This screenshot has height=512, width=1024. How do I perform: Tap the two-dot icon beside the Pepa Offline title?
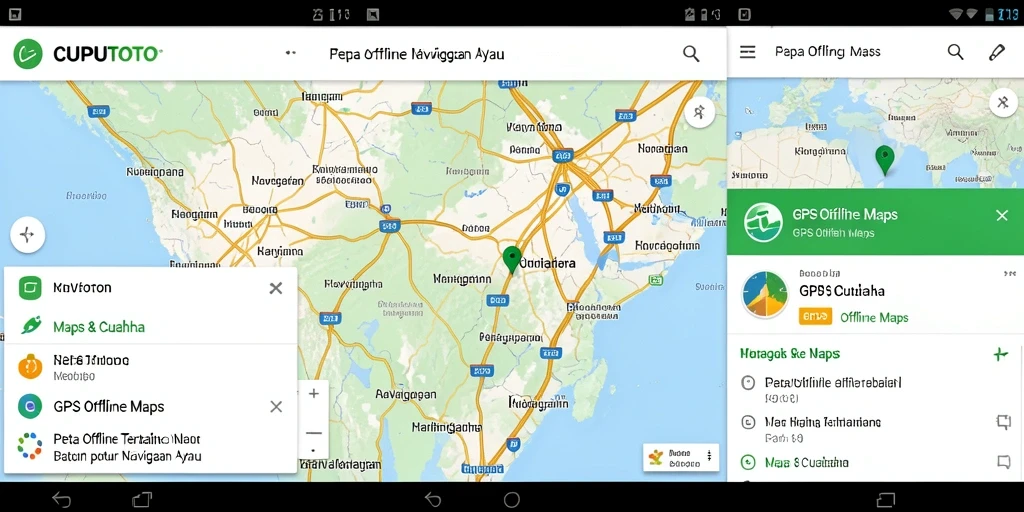pos(291,53)
